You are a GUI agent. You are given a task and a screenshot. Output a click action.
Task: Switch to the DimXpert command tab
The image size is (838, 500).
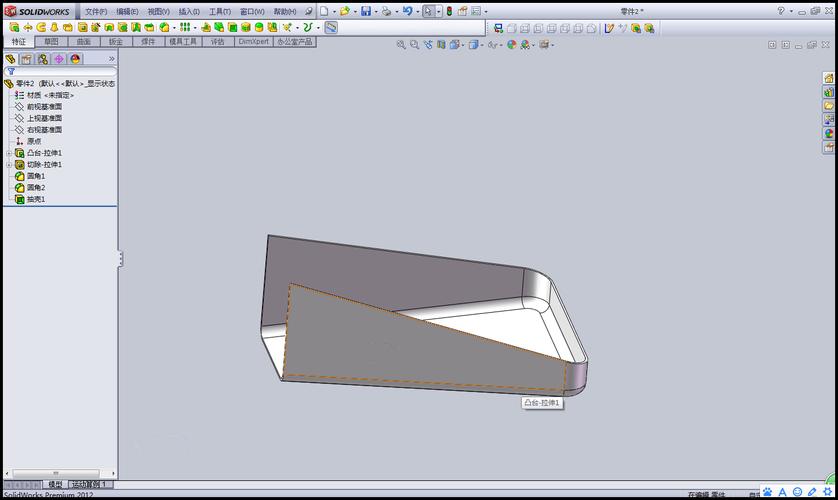253,42
